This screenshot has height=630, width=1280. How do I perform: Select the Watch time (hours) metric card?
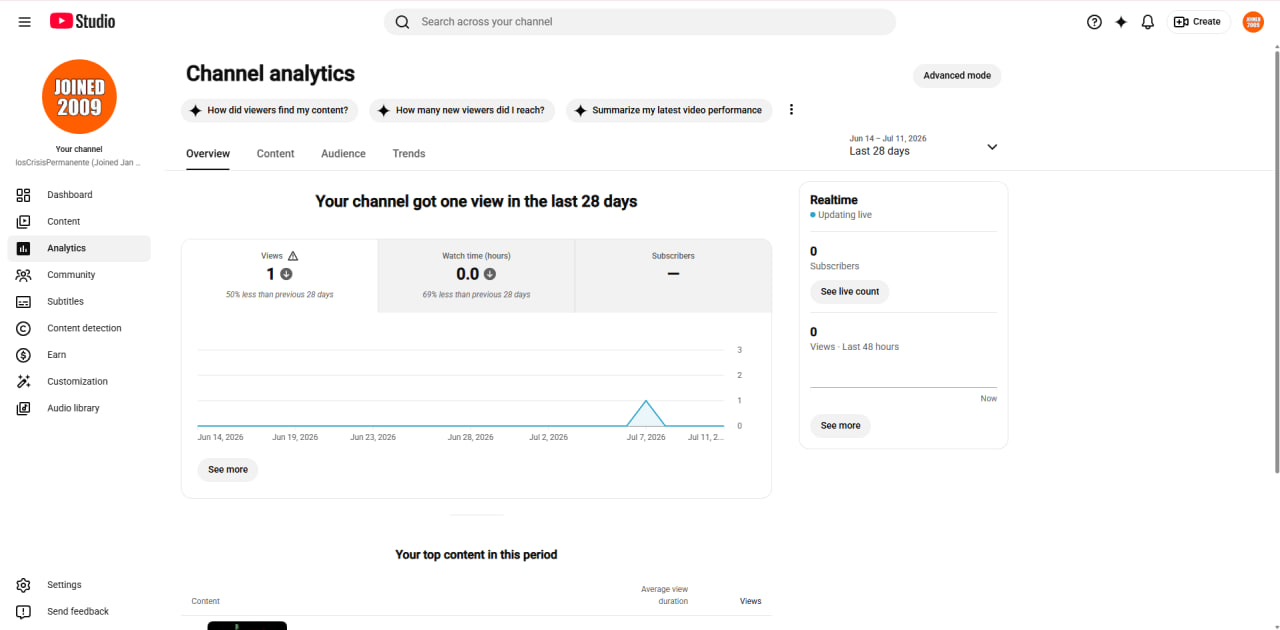pyautogui.click(x=476, y=276)
